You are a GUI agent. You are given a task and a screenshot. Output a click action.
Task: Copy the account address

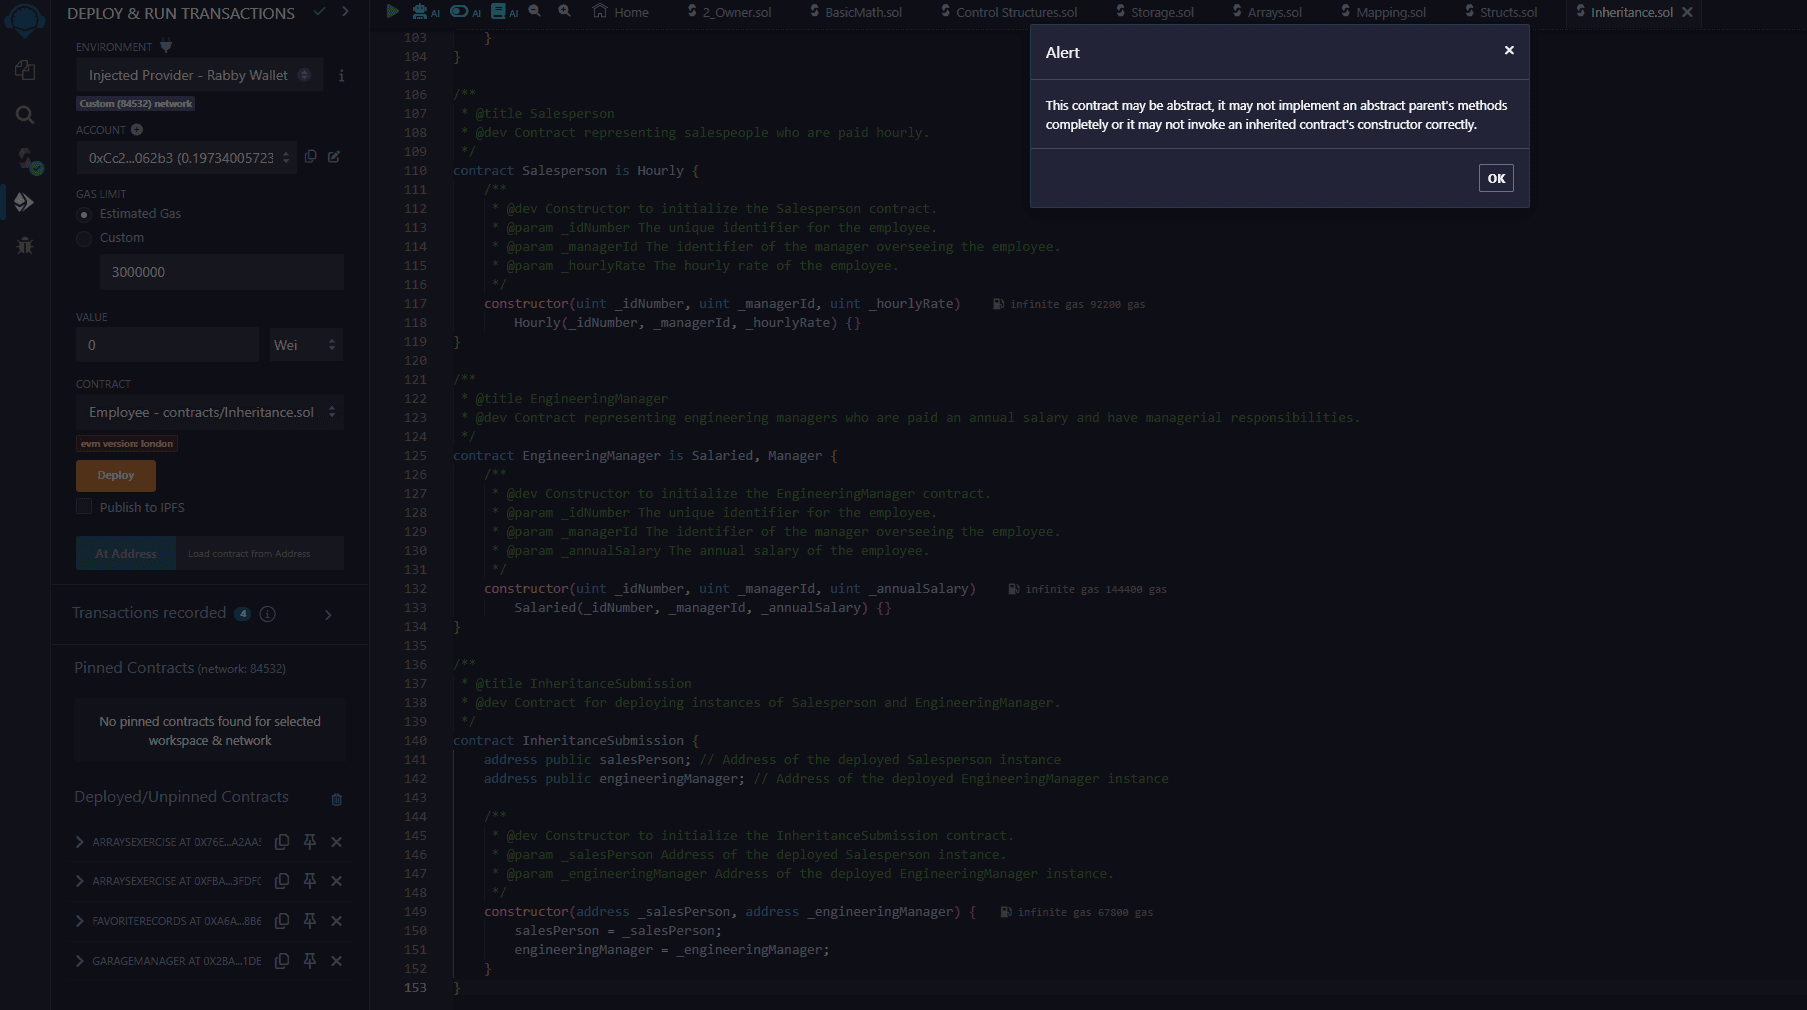[x=311, y=157]
